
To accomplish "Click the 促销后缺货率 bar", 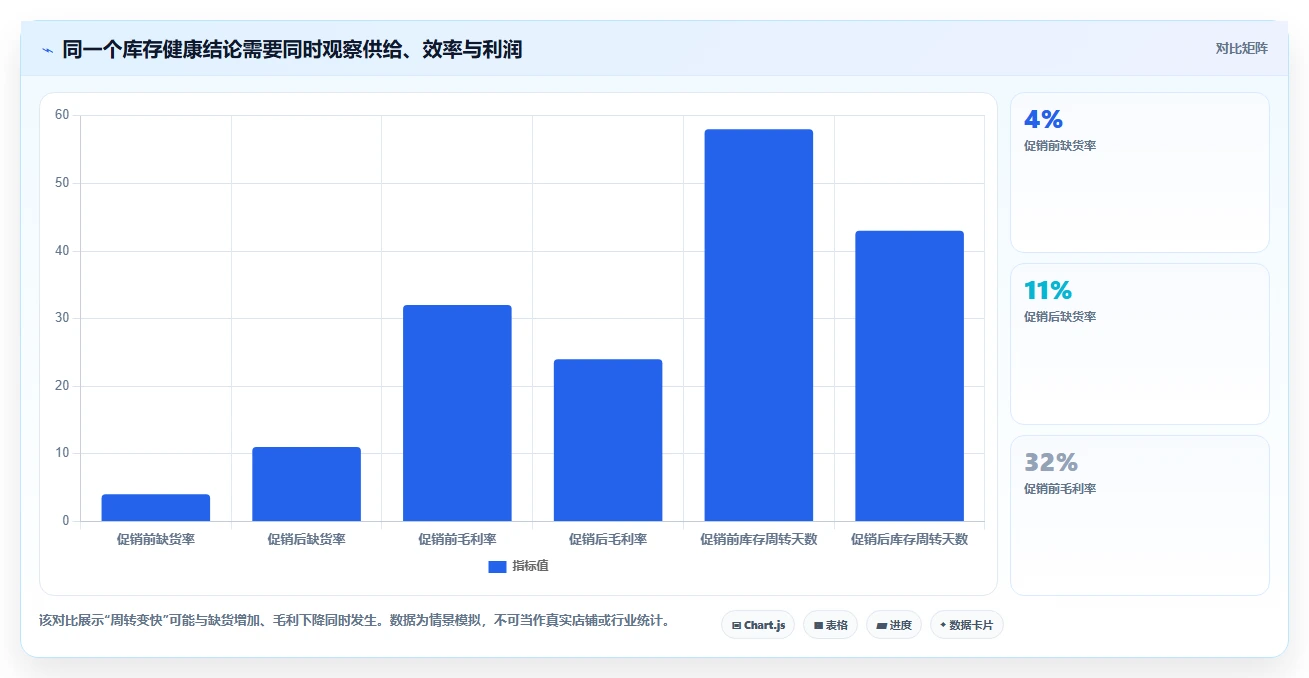I will (x=306, y=484).
